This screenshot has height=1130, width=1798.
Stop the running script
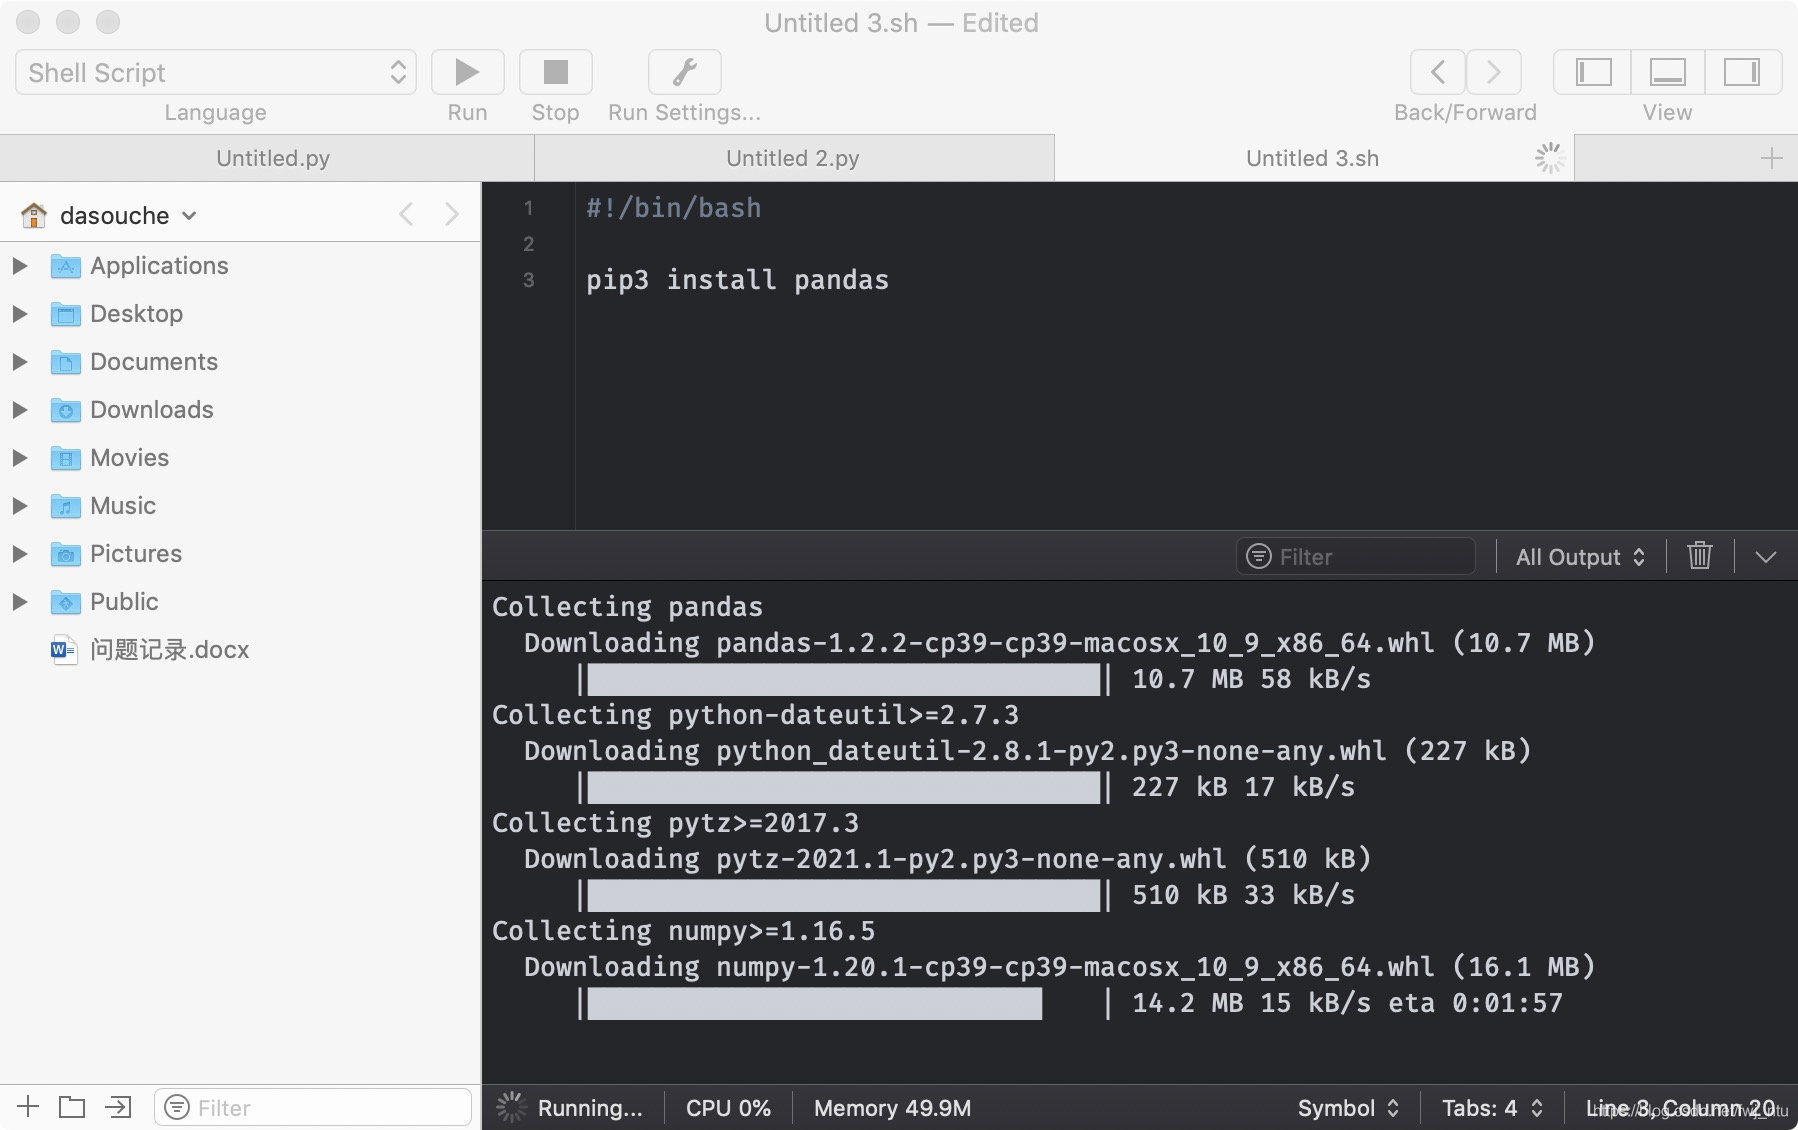(x=555, y=72)
